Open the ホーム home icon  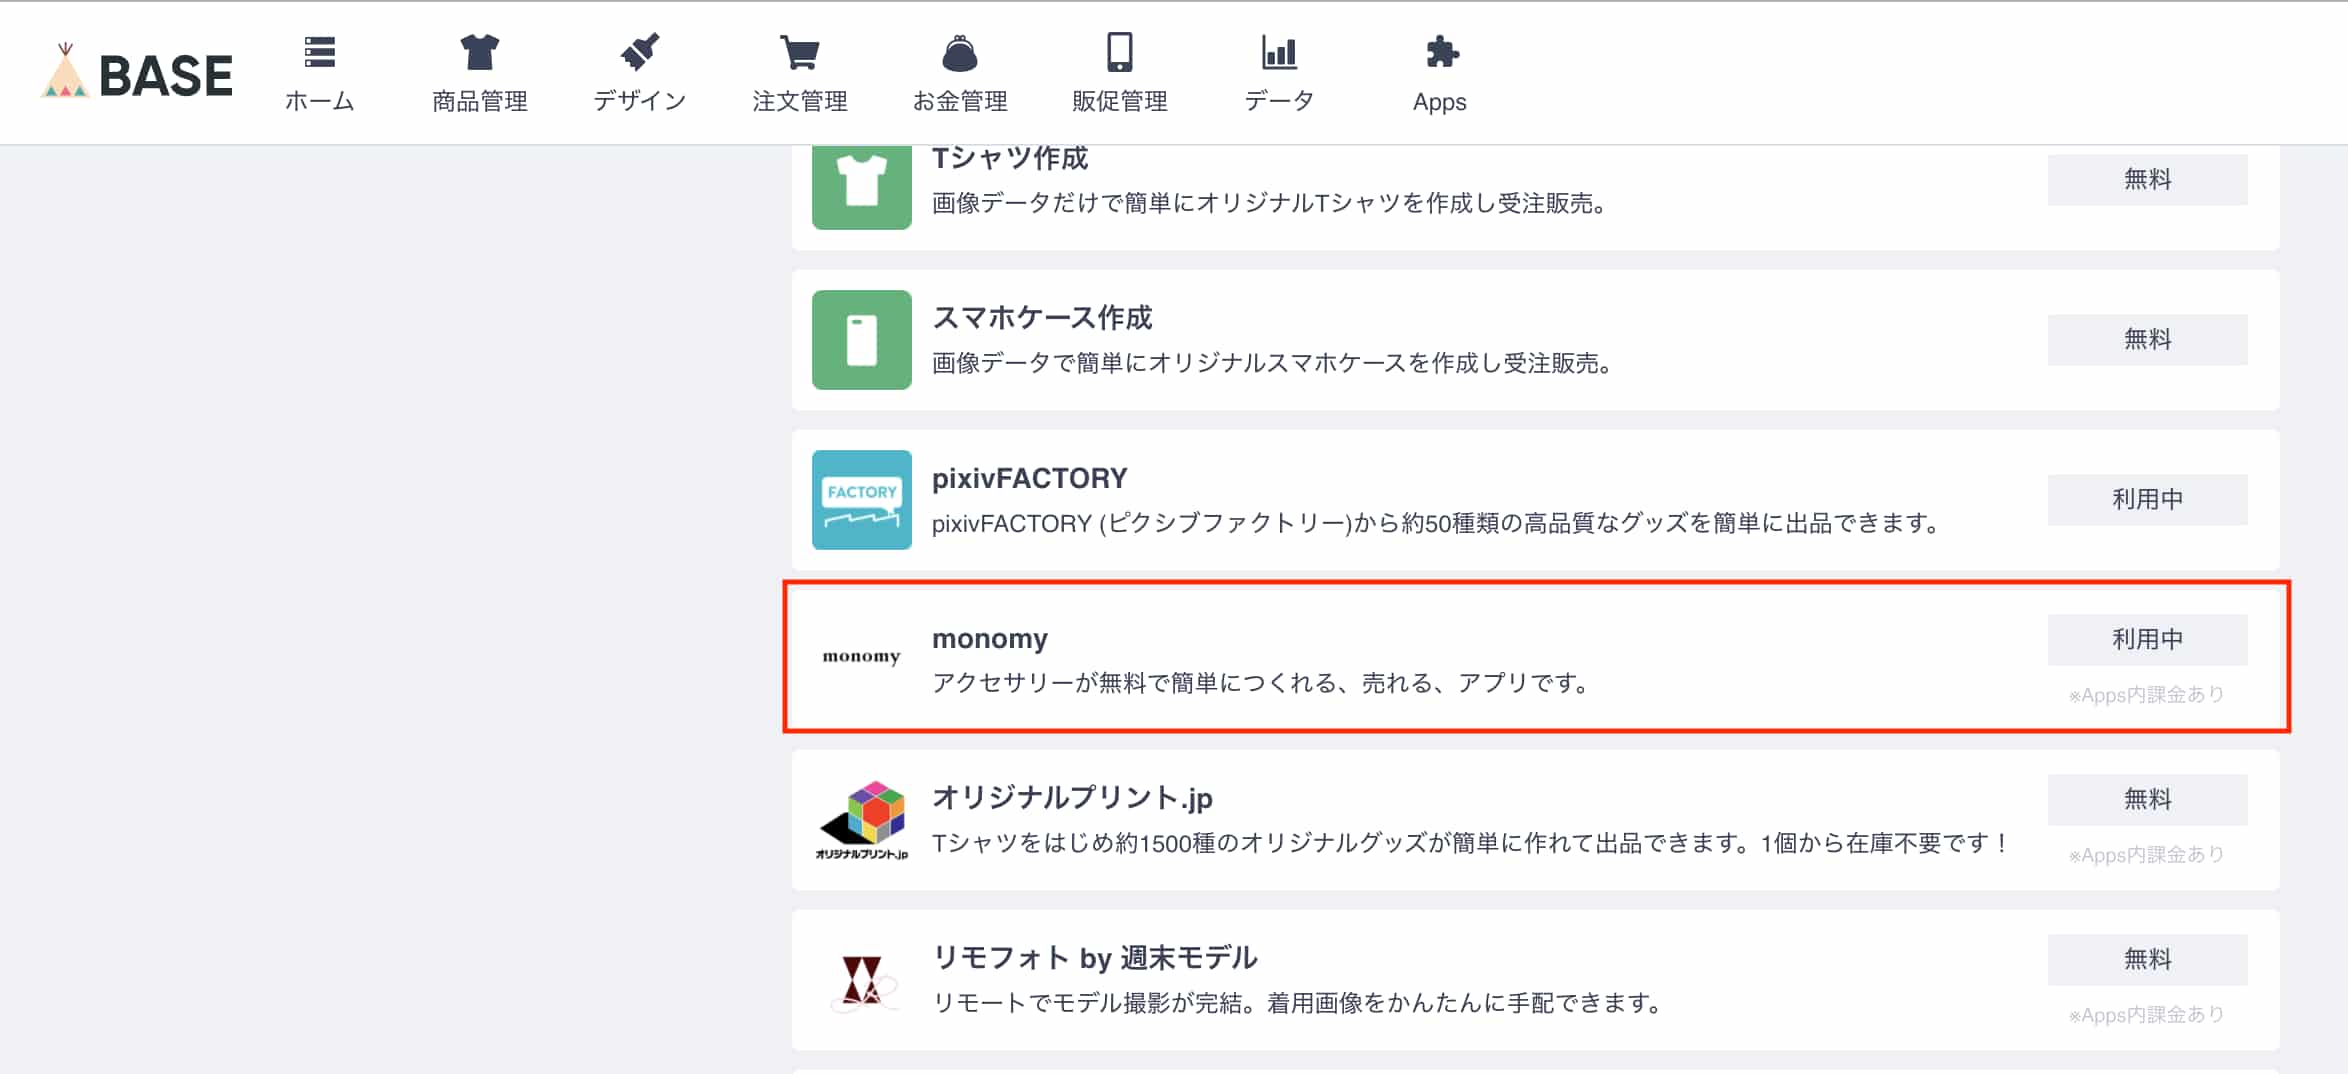tap(320, 51)
